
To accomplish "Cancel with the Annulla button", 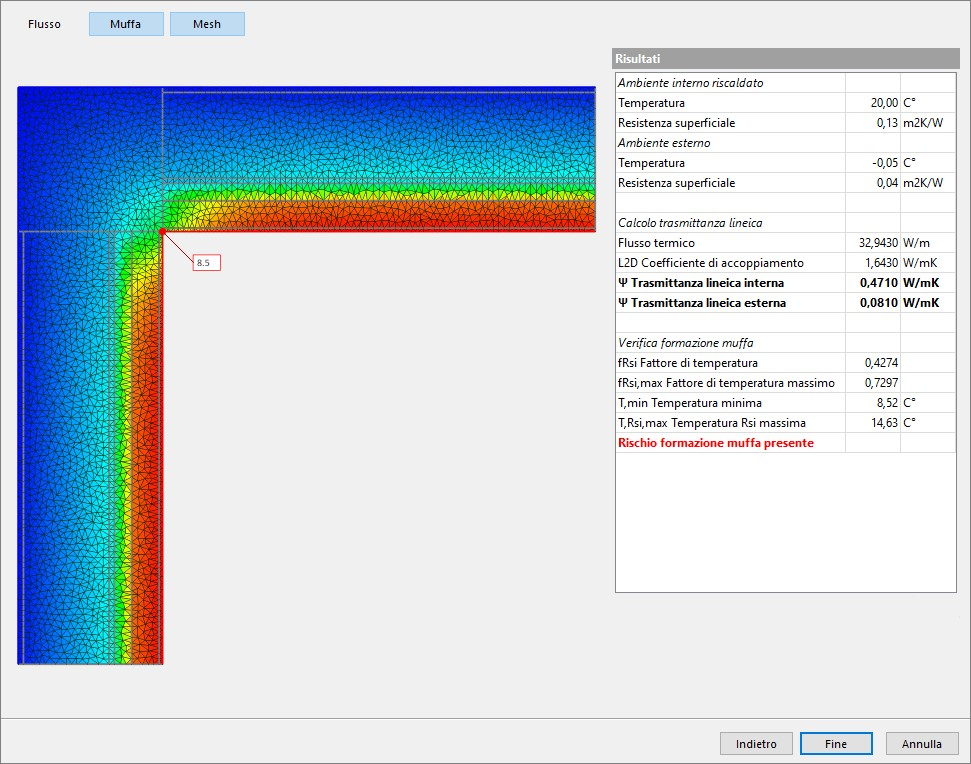I will (921, 744).
